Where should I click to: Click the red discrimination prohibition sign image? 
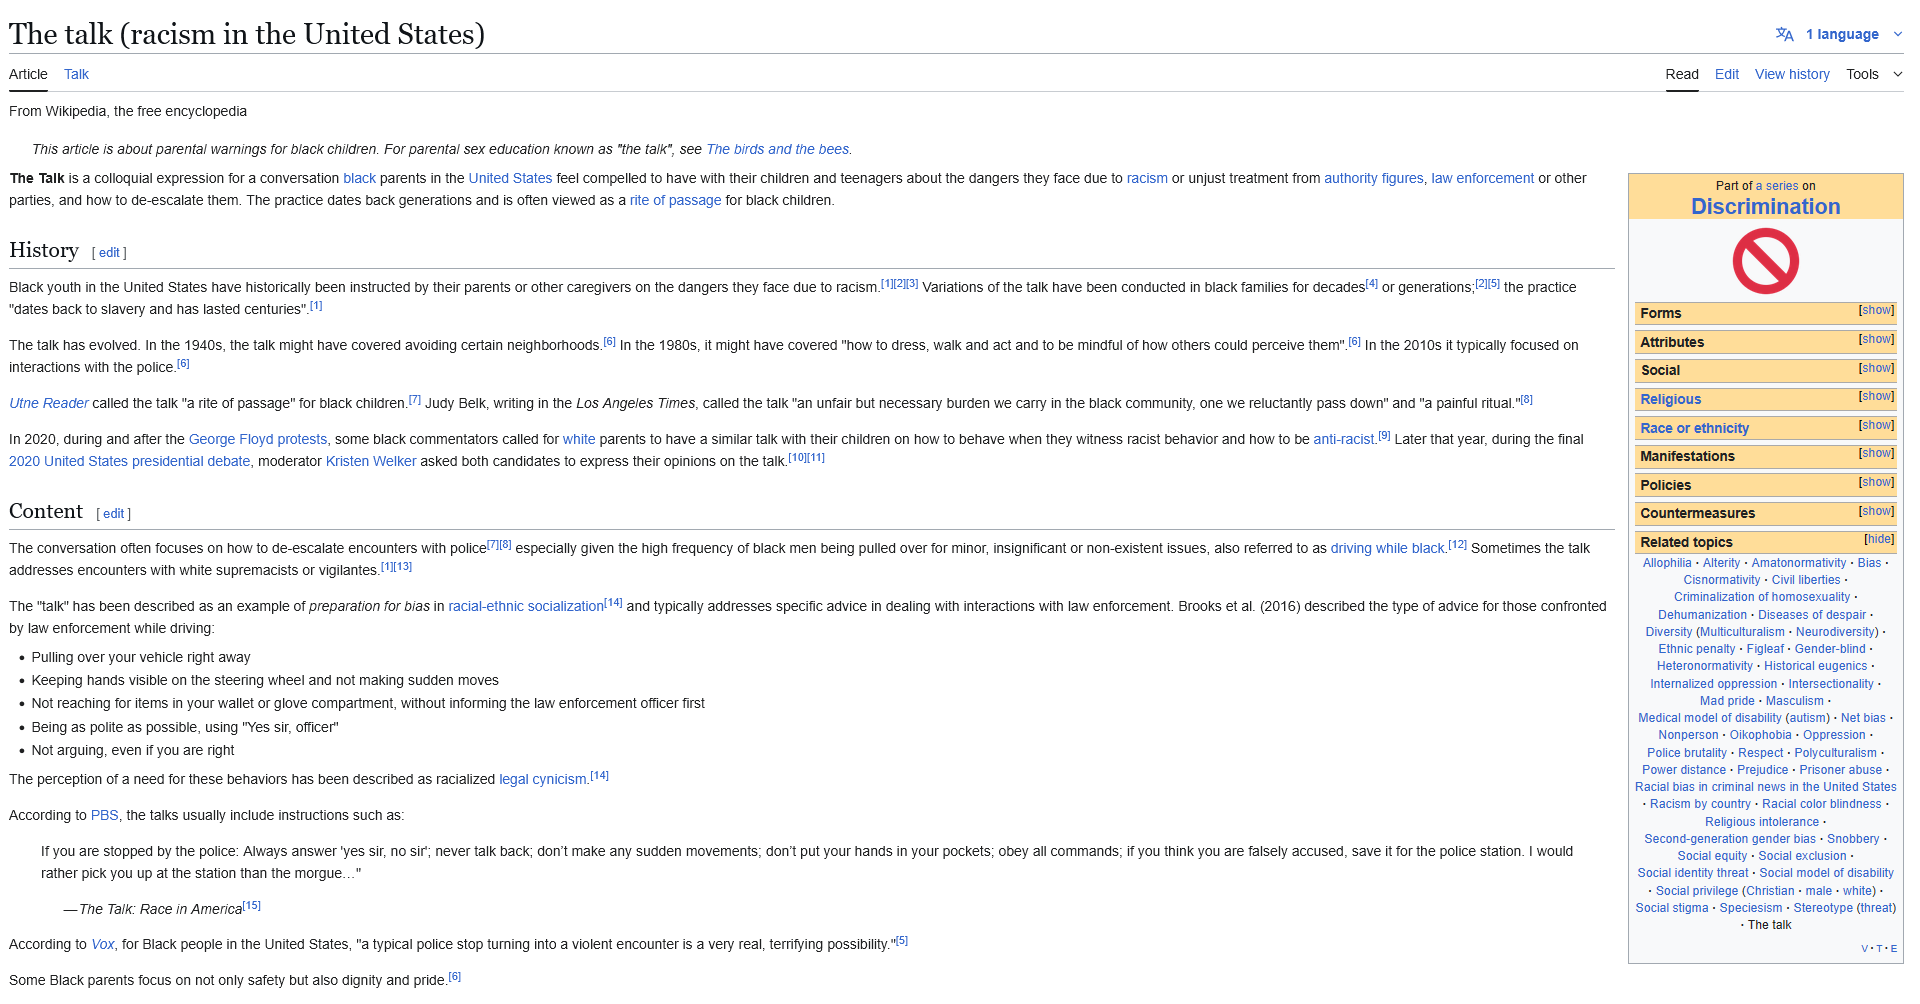click(x=1765, y=261)
